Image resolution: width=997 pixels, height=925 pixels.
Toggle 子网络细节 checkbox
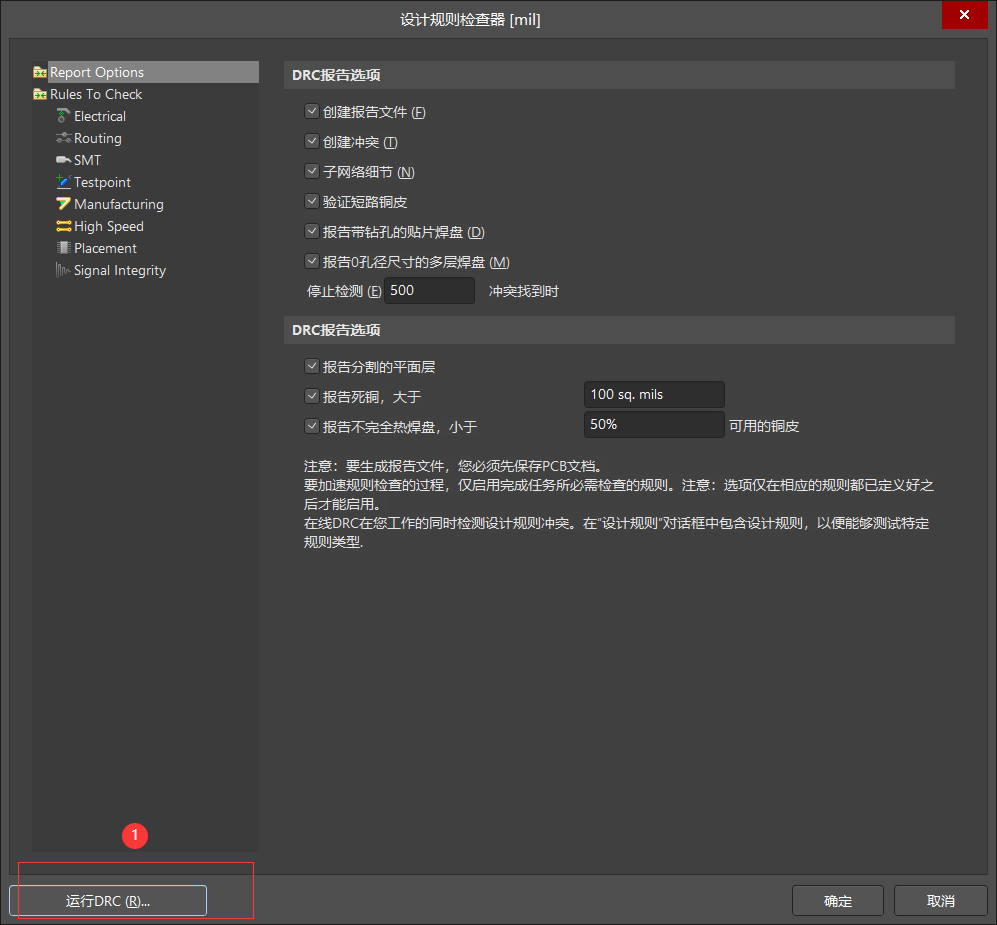[312, 171]
